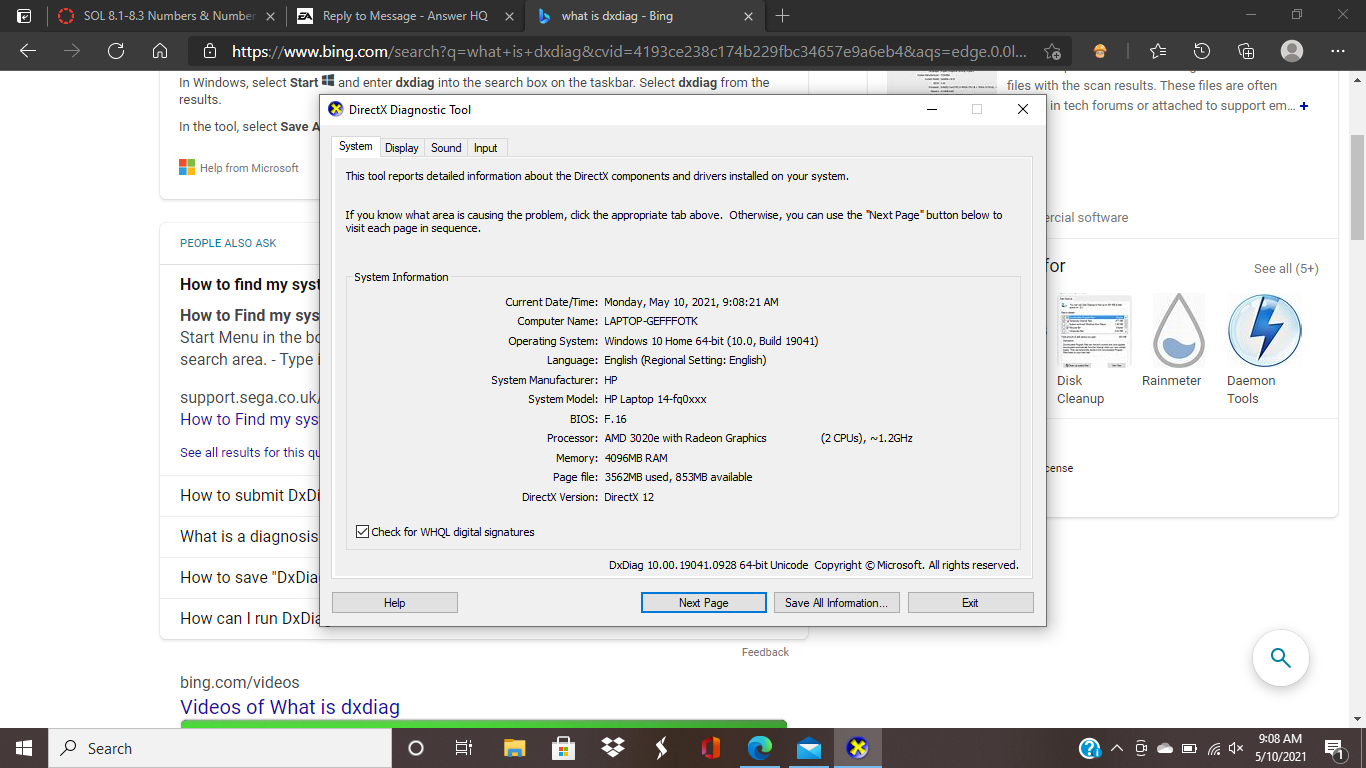
Task: Open Dropbox from the taskbar
Action: point(611,747)
